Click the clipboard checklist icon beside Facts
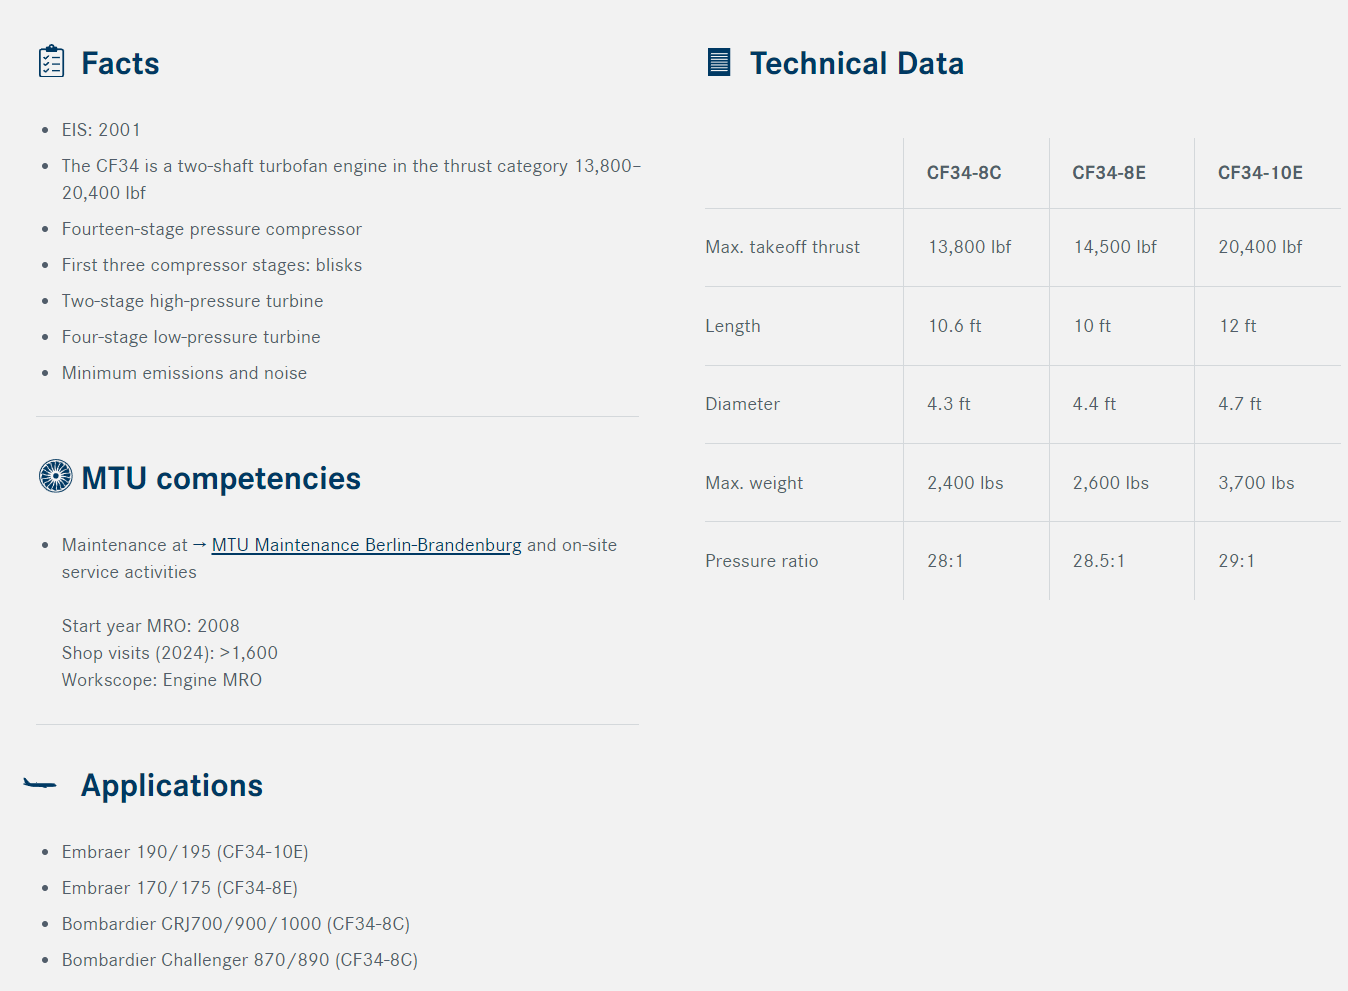The height and width of the screenshot is (991, 1348). (52, 62)
